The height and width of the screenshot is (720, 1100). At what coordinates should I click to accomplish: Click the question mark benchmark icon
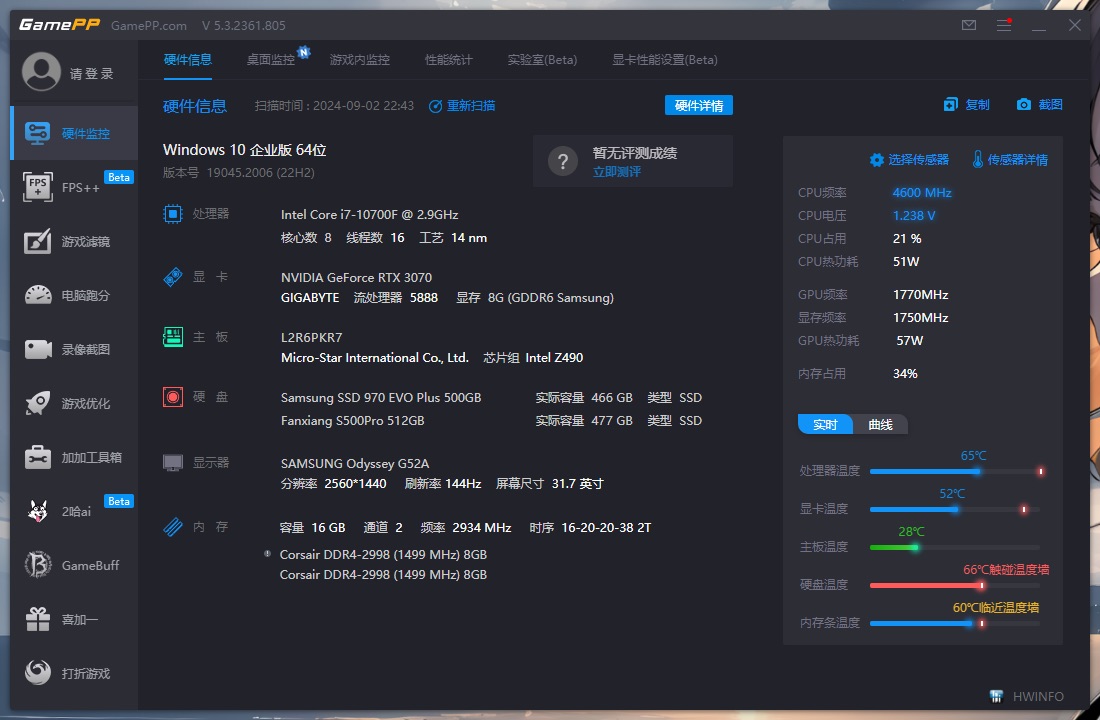click(x=563, y=161)
